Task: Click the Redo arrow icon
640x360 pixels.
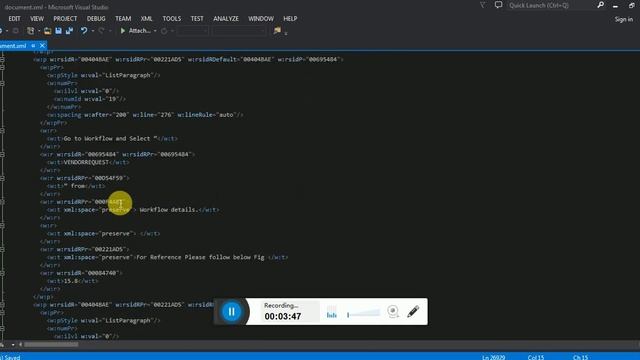Action: click(101, 31)
